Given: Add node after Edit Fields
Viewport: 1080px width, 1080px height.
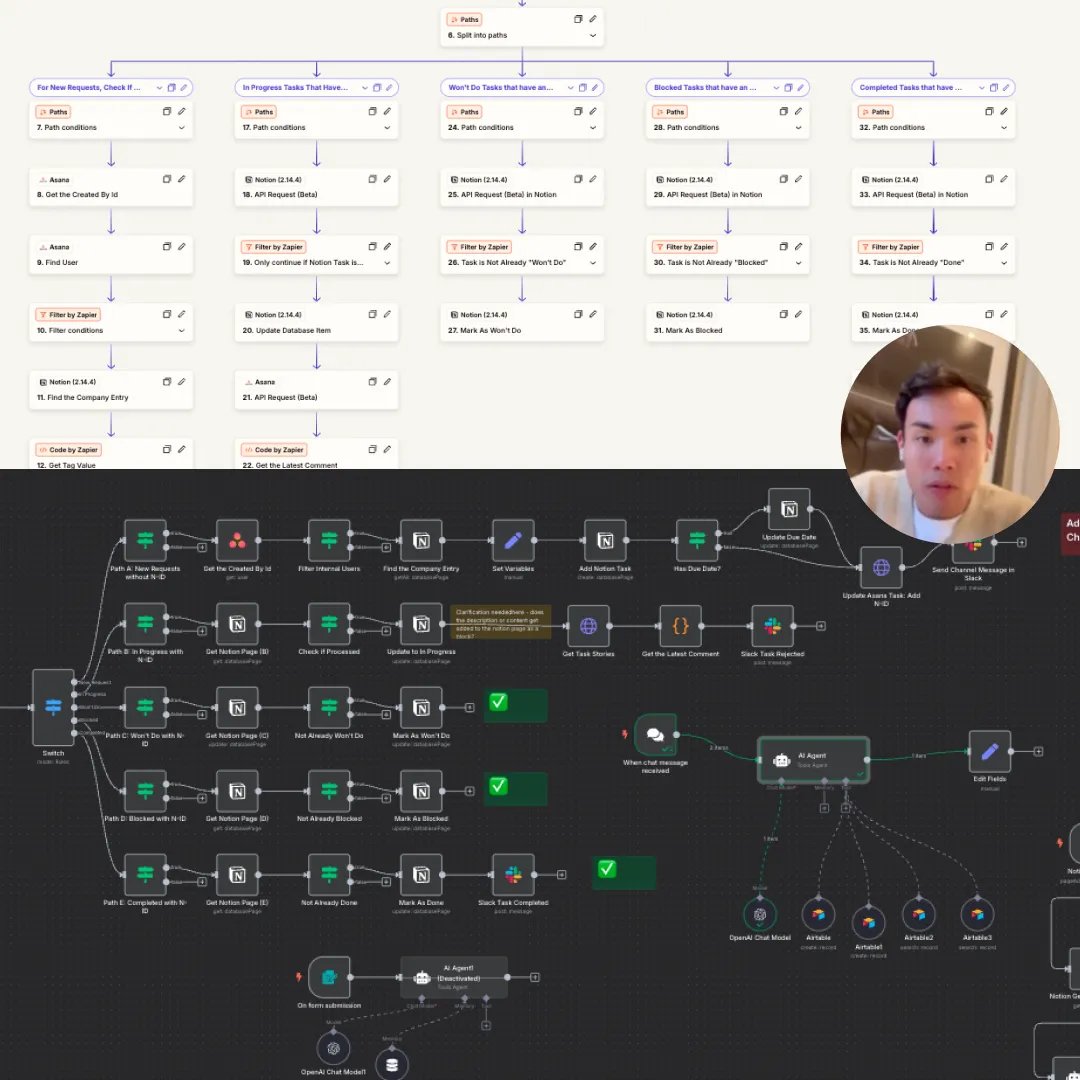Looking at the screenshot, I should 1038,751.
